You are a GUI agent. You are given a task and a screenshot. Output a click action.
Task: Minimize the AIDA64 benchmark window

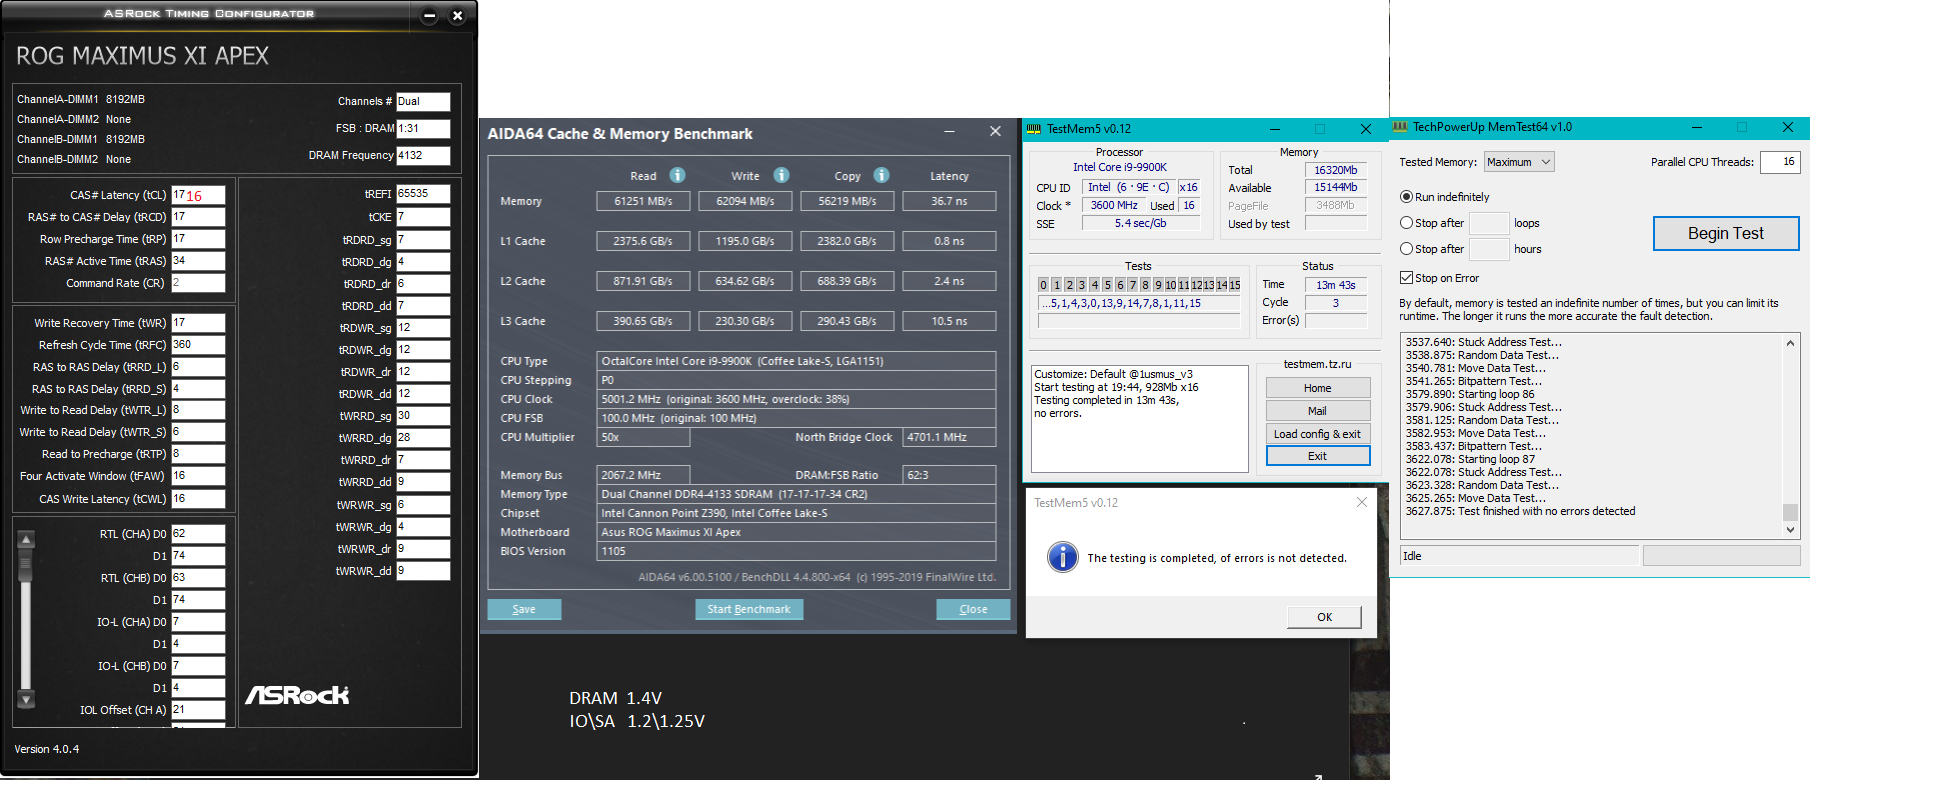point(949,131)
